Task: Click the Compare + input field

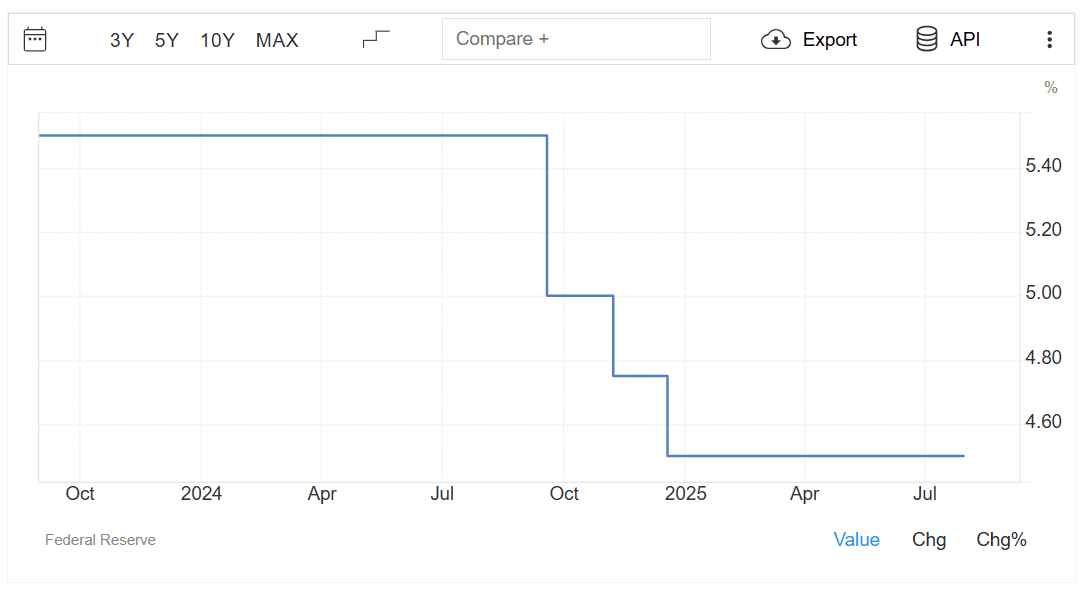Action: pos(576,39)
